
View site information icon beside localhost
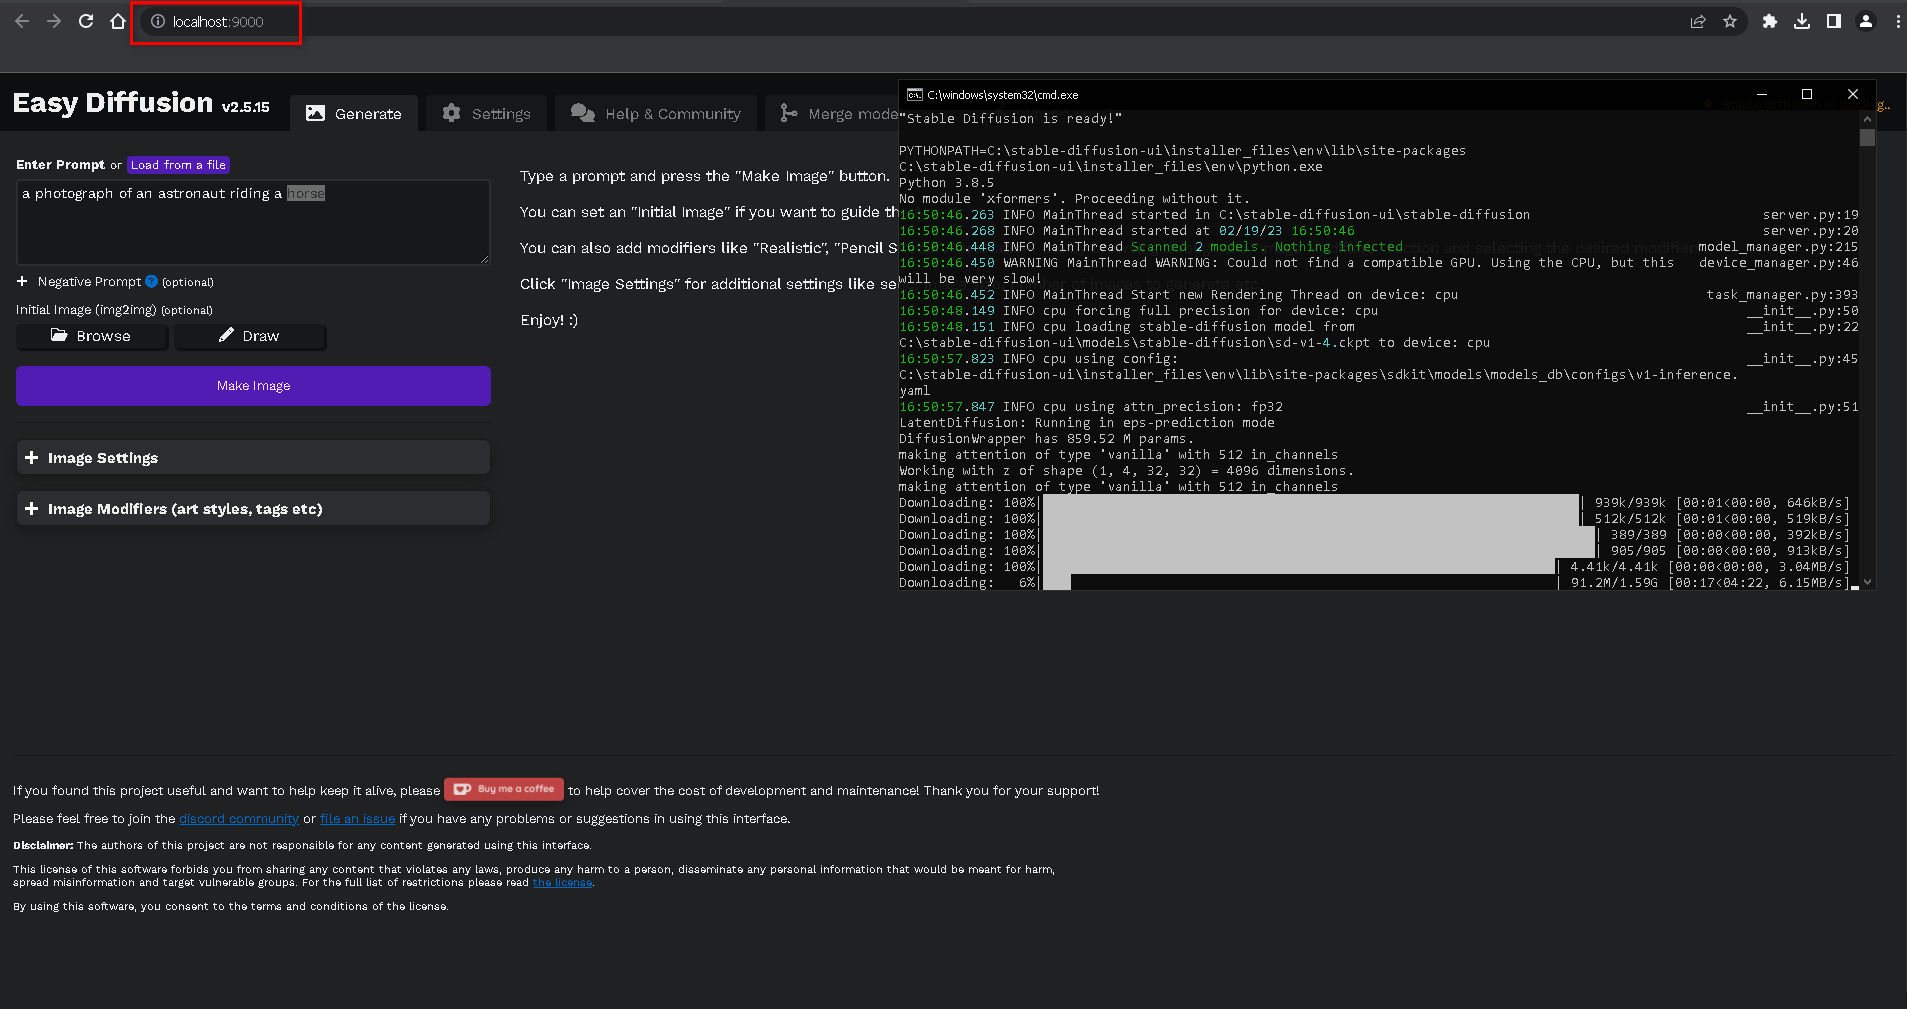tap(158, 21)
